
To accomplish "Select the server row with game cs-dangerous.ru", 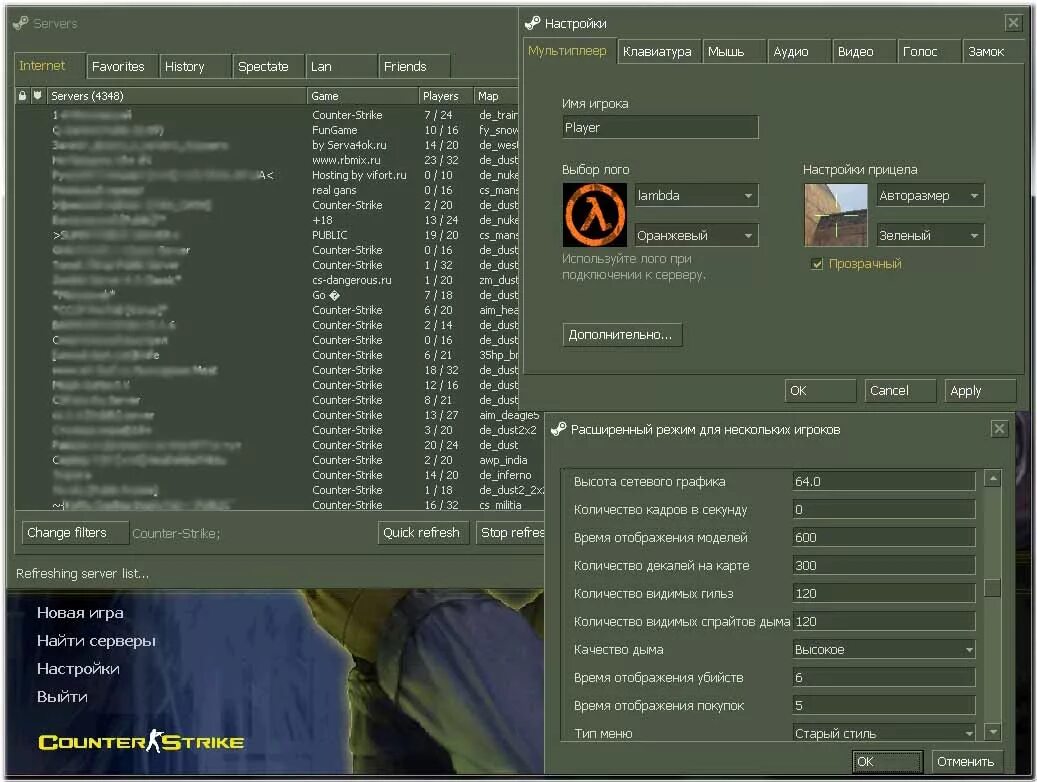I will [267, 280].
